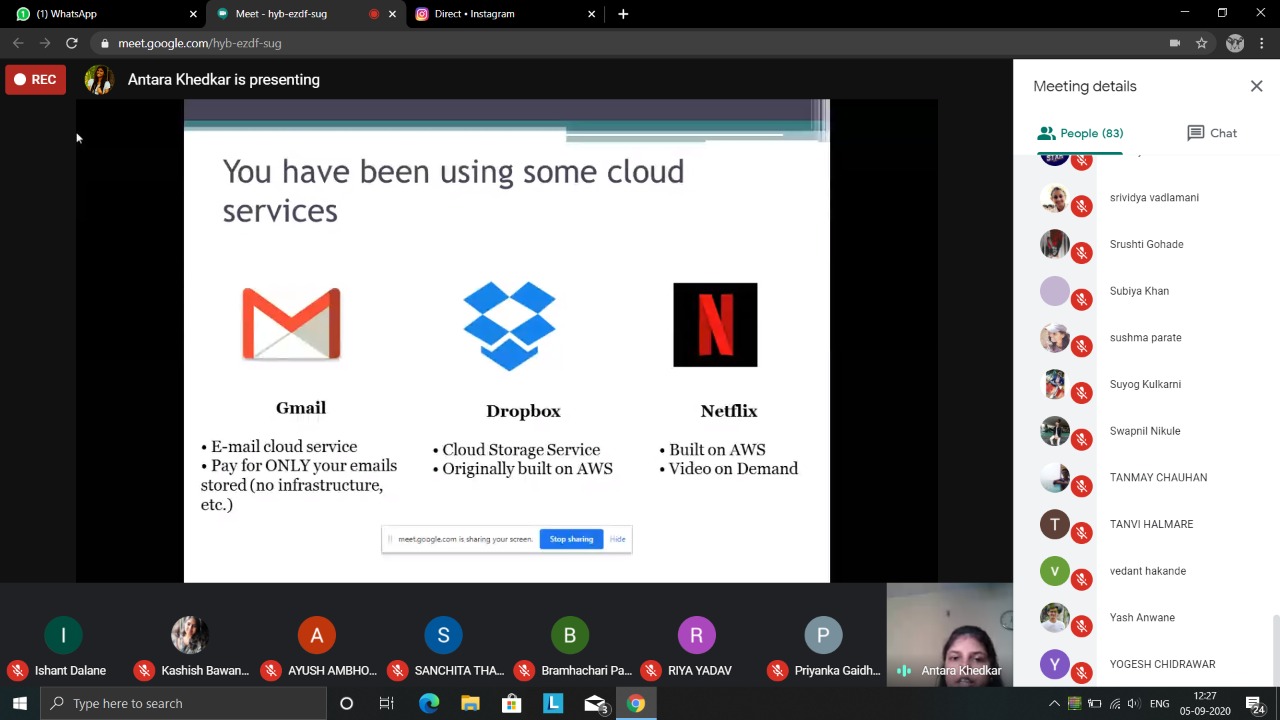Click the Dropbox logo on slide
This screenshot has width=1280, height=720.
[509, 326]
